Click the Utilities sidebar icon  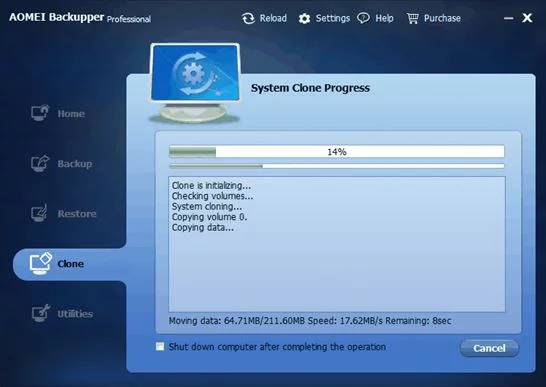[41, 313]
